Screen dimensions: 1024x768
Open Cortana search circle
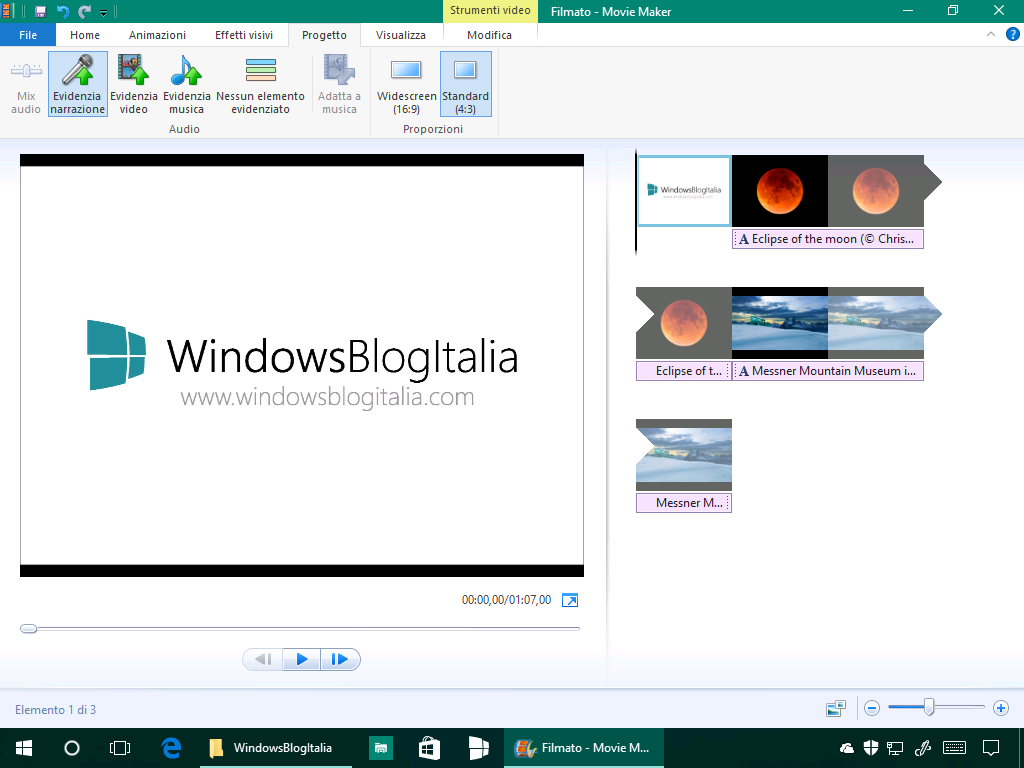pos(72,748)
